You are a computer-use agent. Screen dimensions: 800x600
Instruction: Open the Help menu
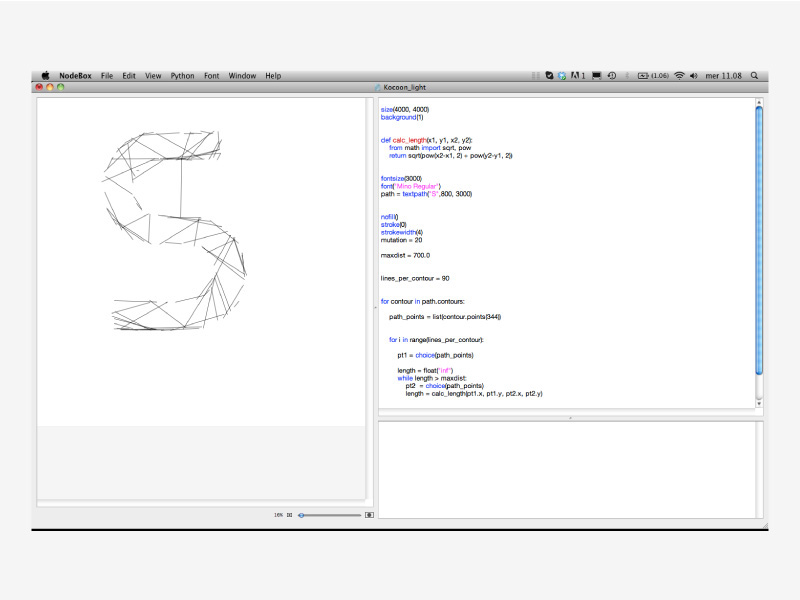273,76
